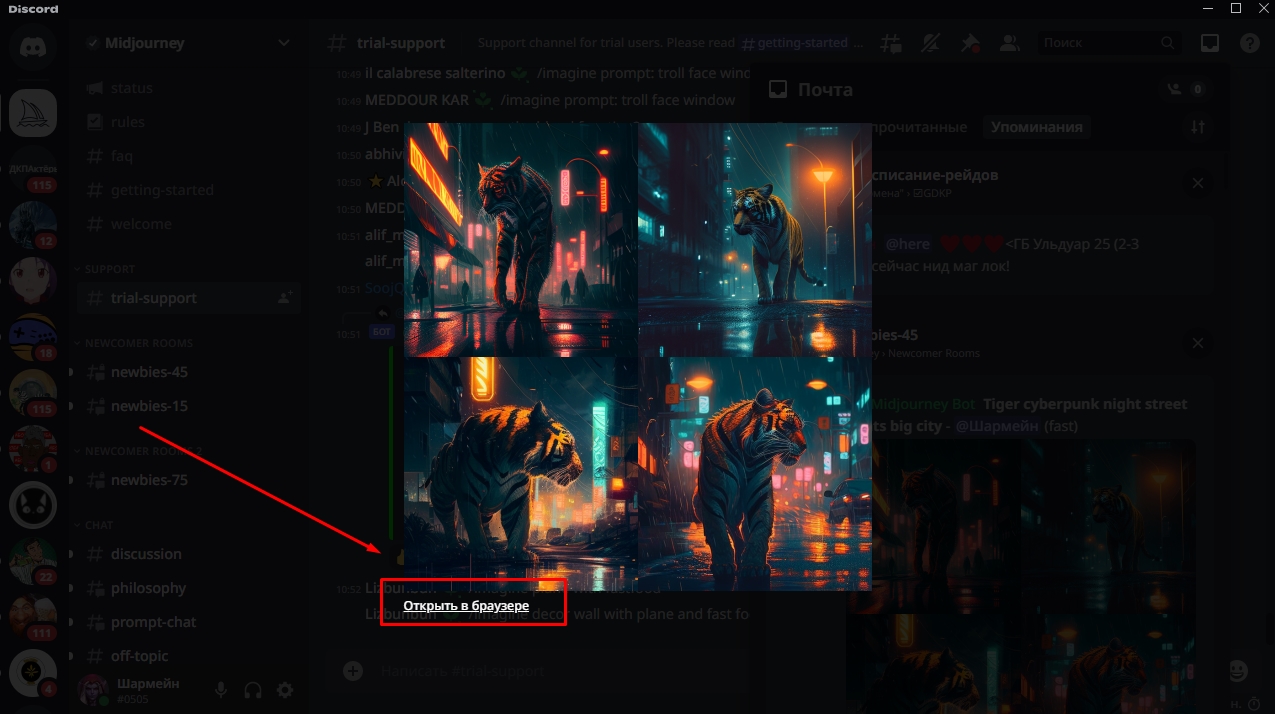Screen dimensions: 1275x714
Task: Click the notification bell mute icon
Action: [930, 43]
